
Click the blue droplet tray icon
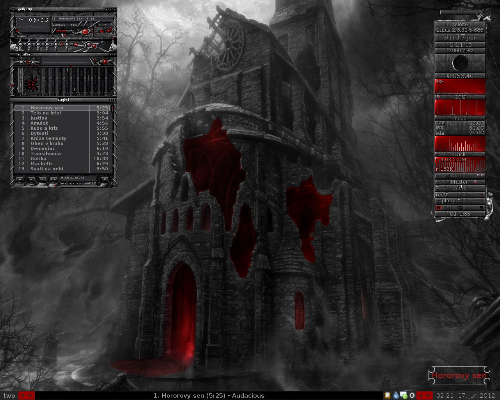click(x=396, y=396)
